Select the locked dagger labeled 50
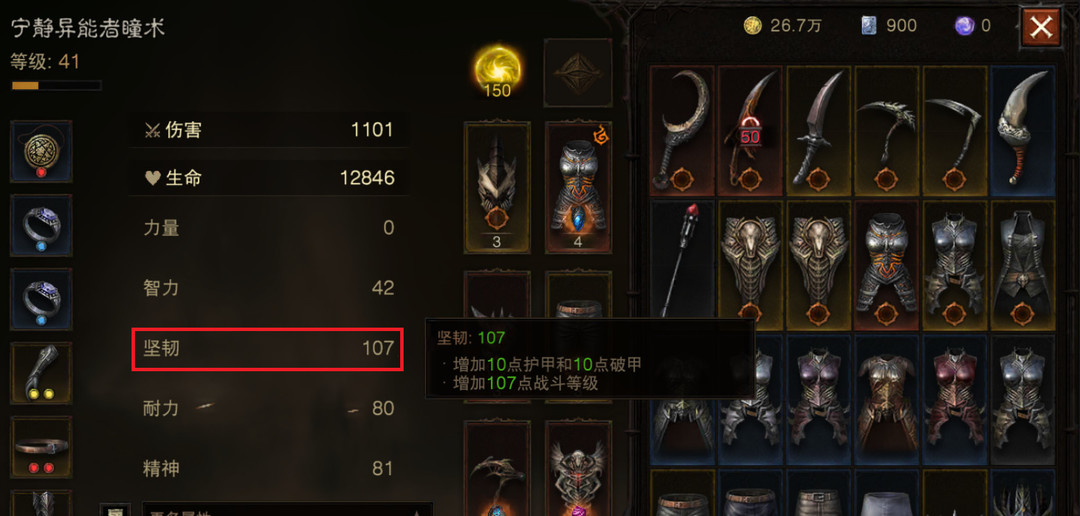Screen dimensions: 1080x516 [751, 131]
